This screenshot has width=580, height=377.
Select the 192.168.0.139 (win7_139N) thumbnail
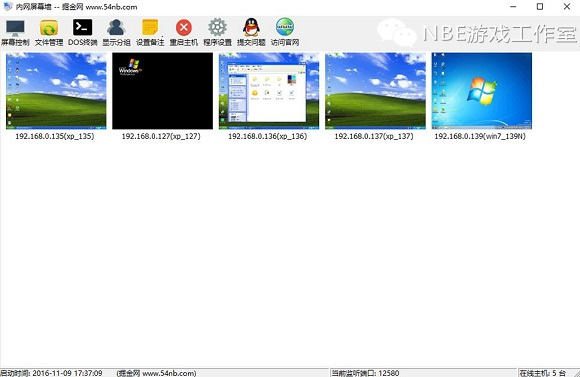pyautogui.click(x=482, y=91)
